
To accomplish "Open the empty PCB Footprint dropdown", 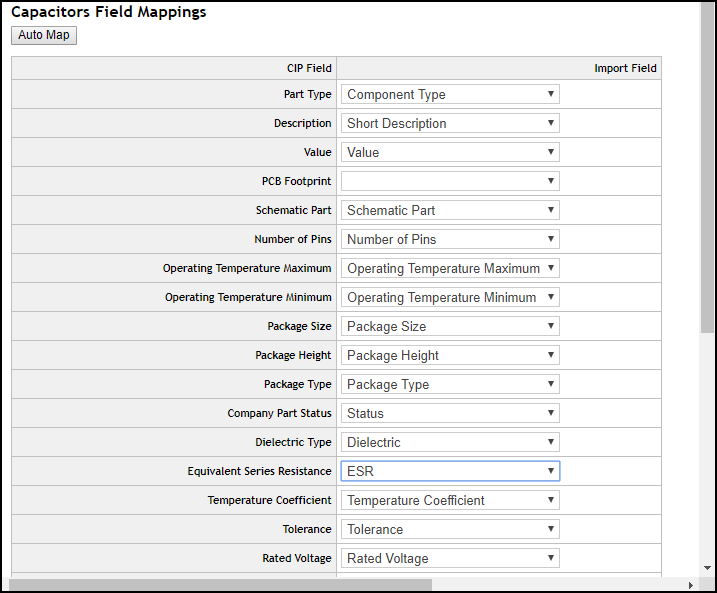I will coord(450,181).
